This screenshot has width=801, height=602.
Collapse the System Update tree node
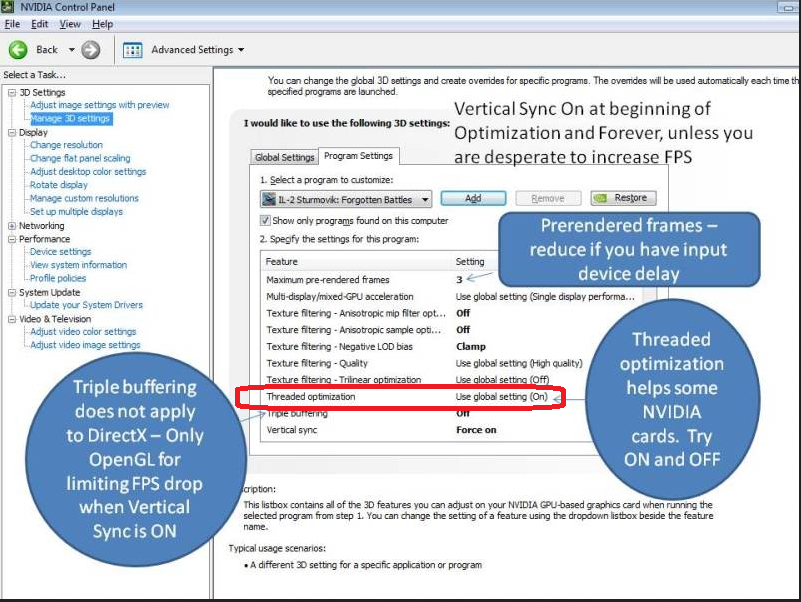click(12, 292)
